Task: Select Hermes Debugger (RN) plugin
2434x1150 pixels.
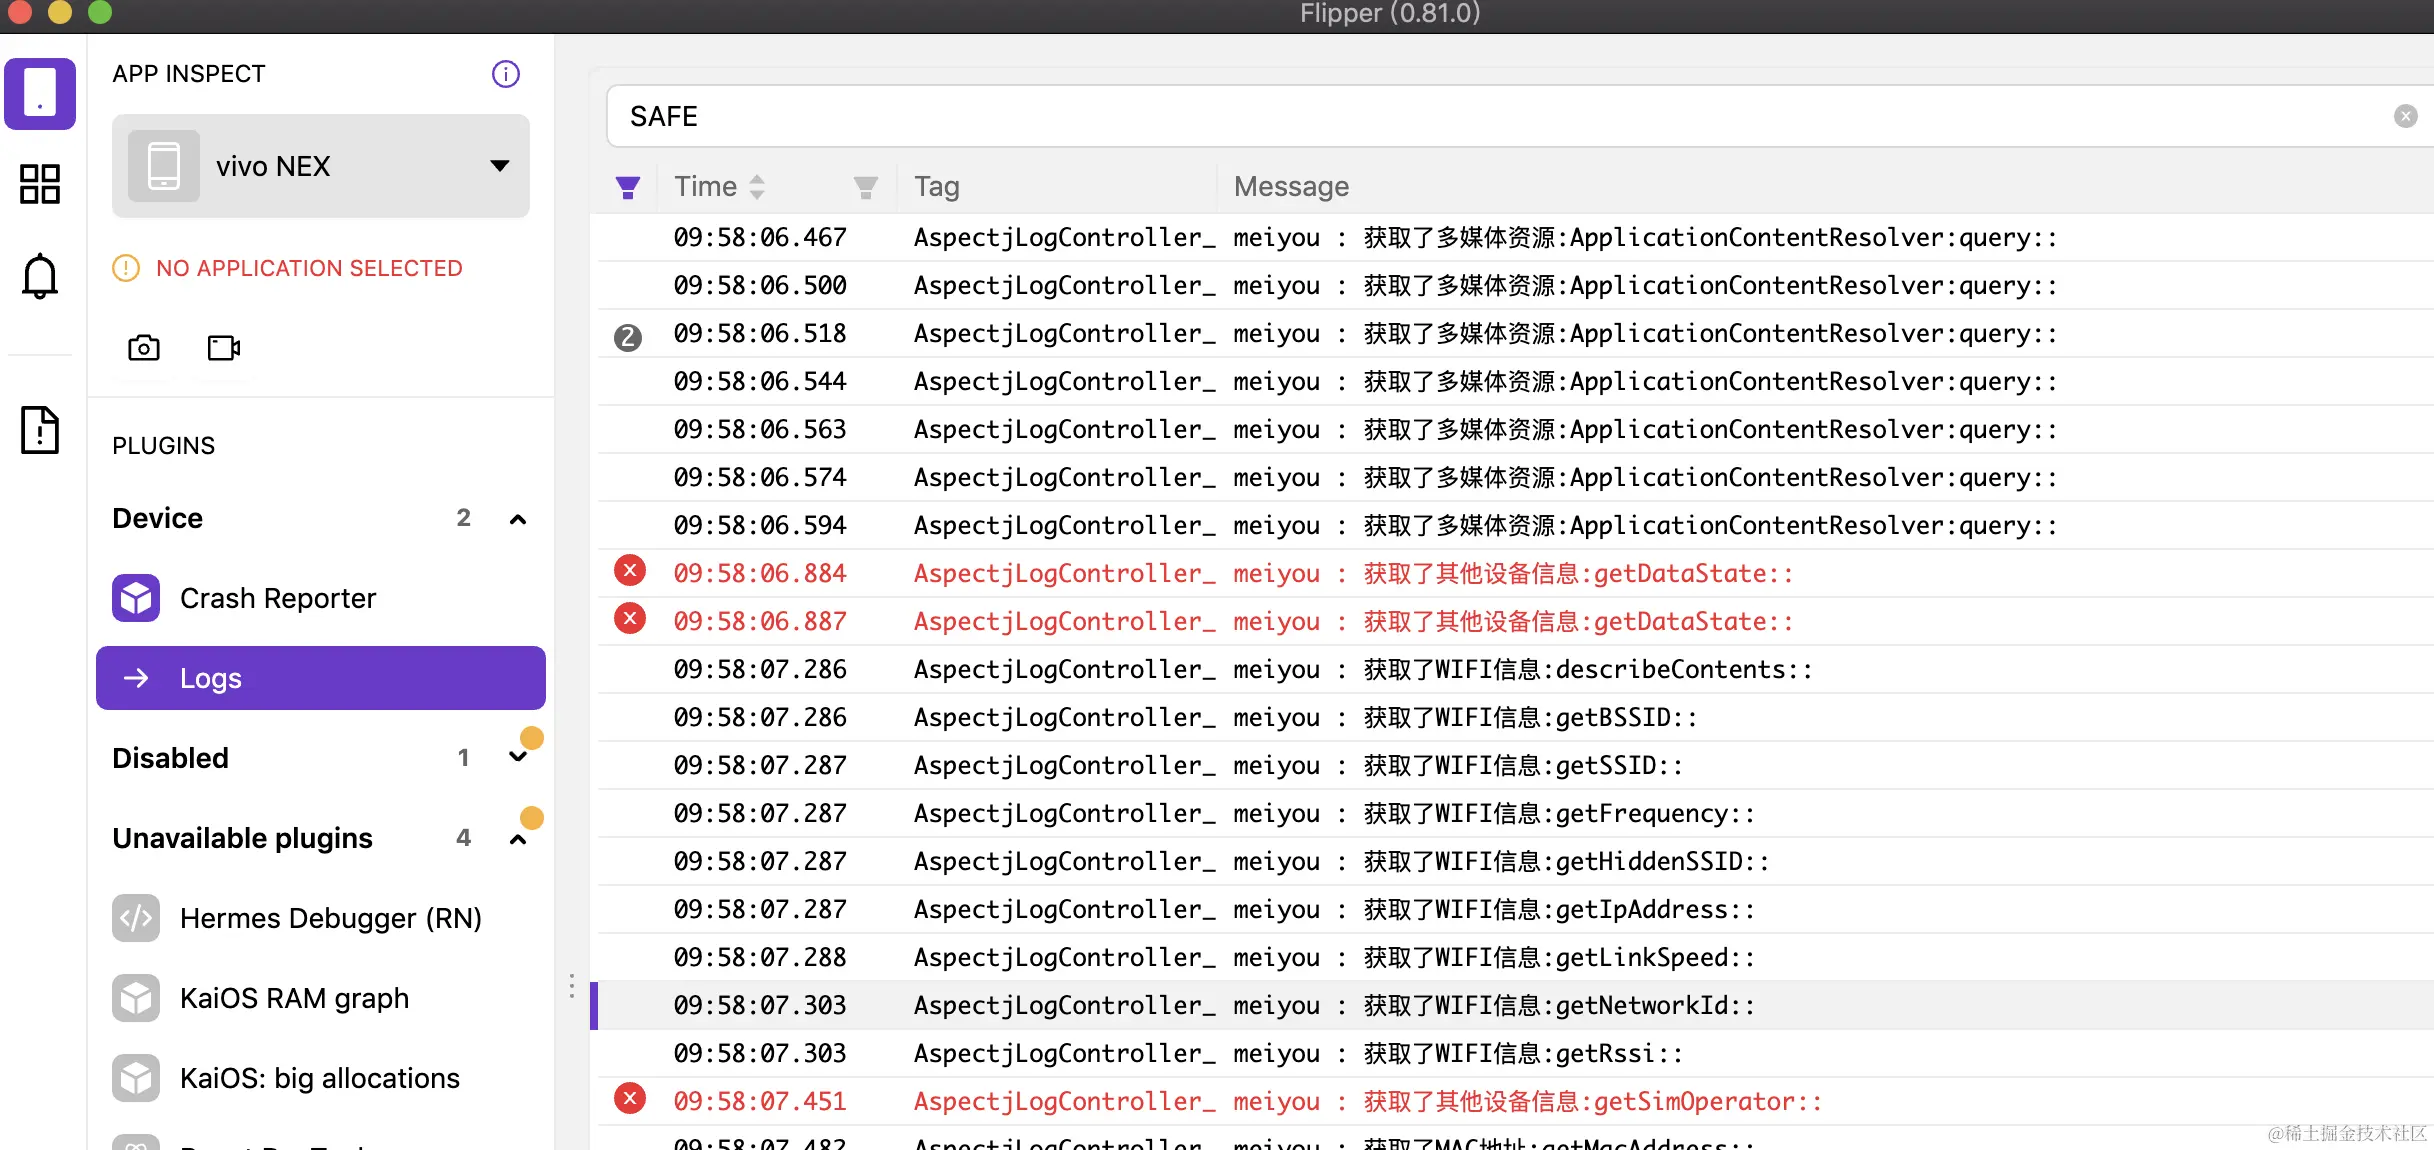Action: click(x=330, y=918)
